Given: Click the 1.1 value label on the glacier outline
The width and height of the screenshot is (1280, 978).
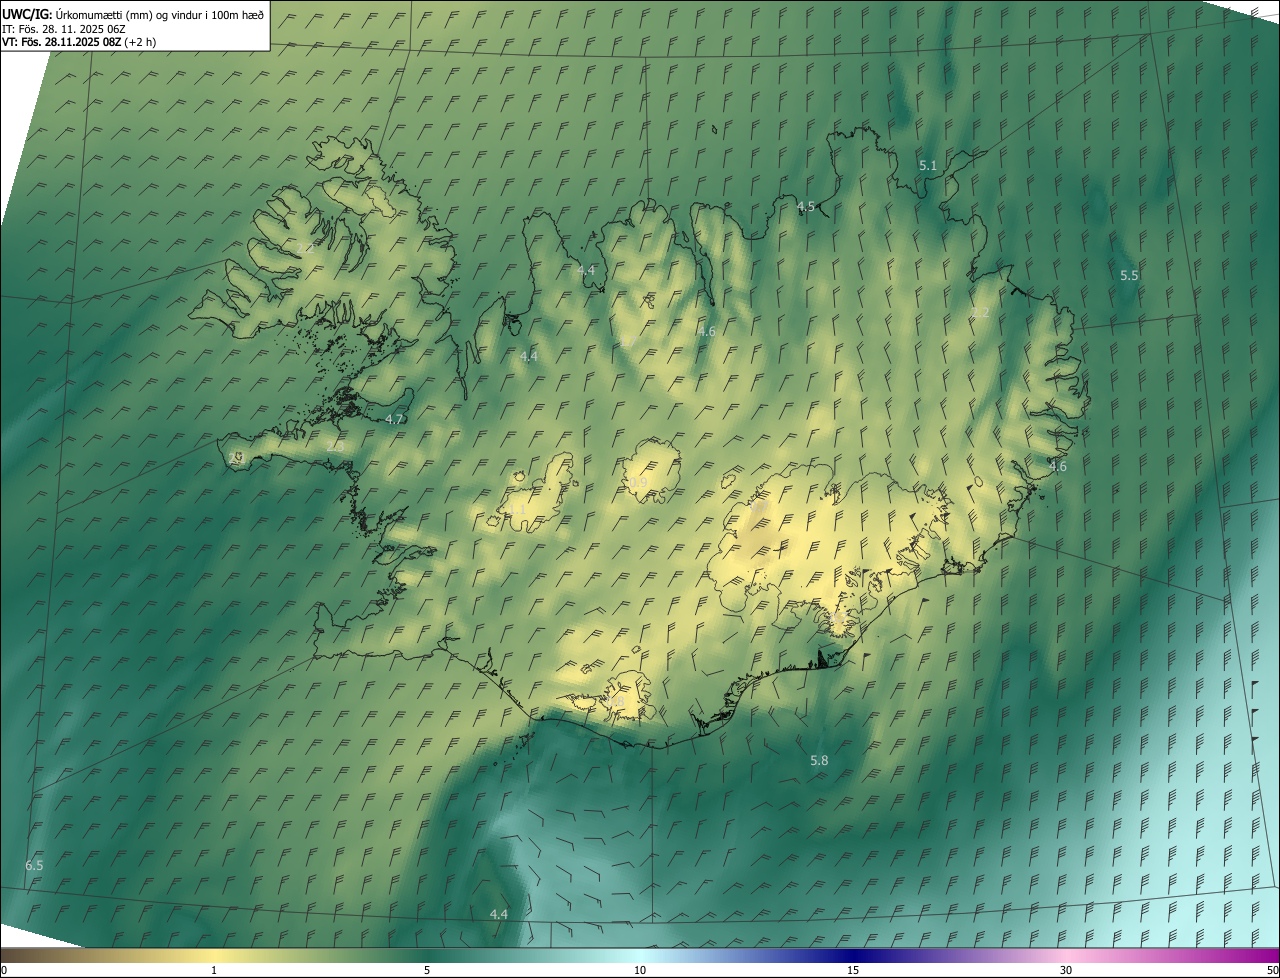Looking at the screenshot, I should (517, 509).
